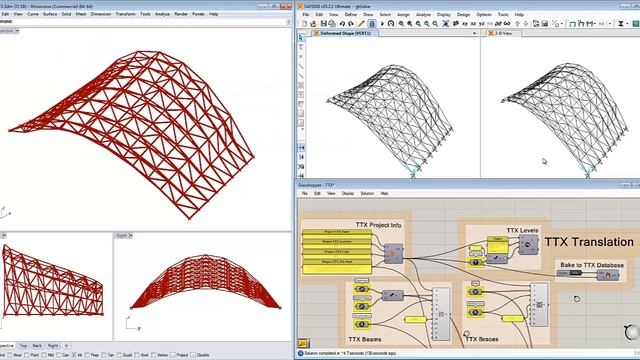Click the move up arrow in SAP2000 toolbar
The height and width of the screenshot is (360, 640).
click(517, 24)
